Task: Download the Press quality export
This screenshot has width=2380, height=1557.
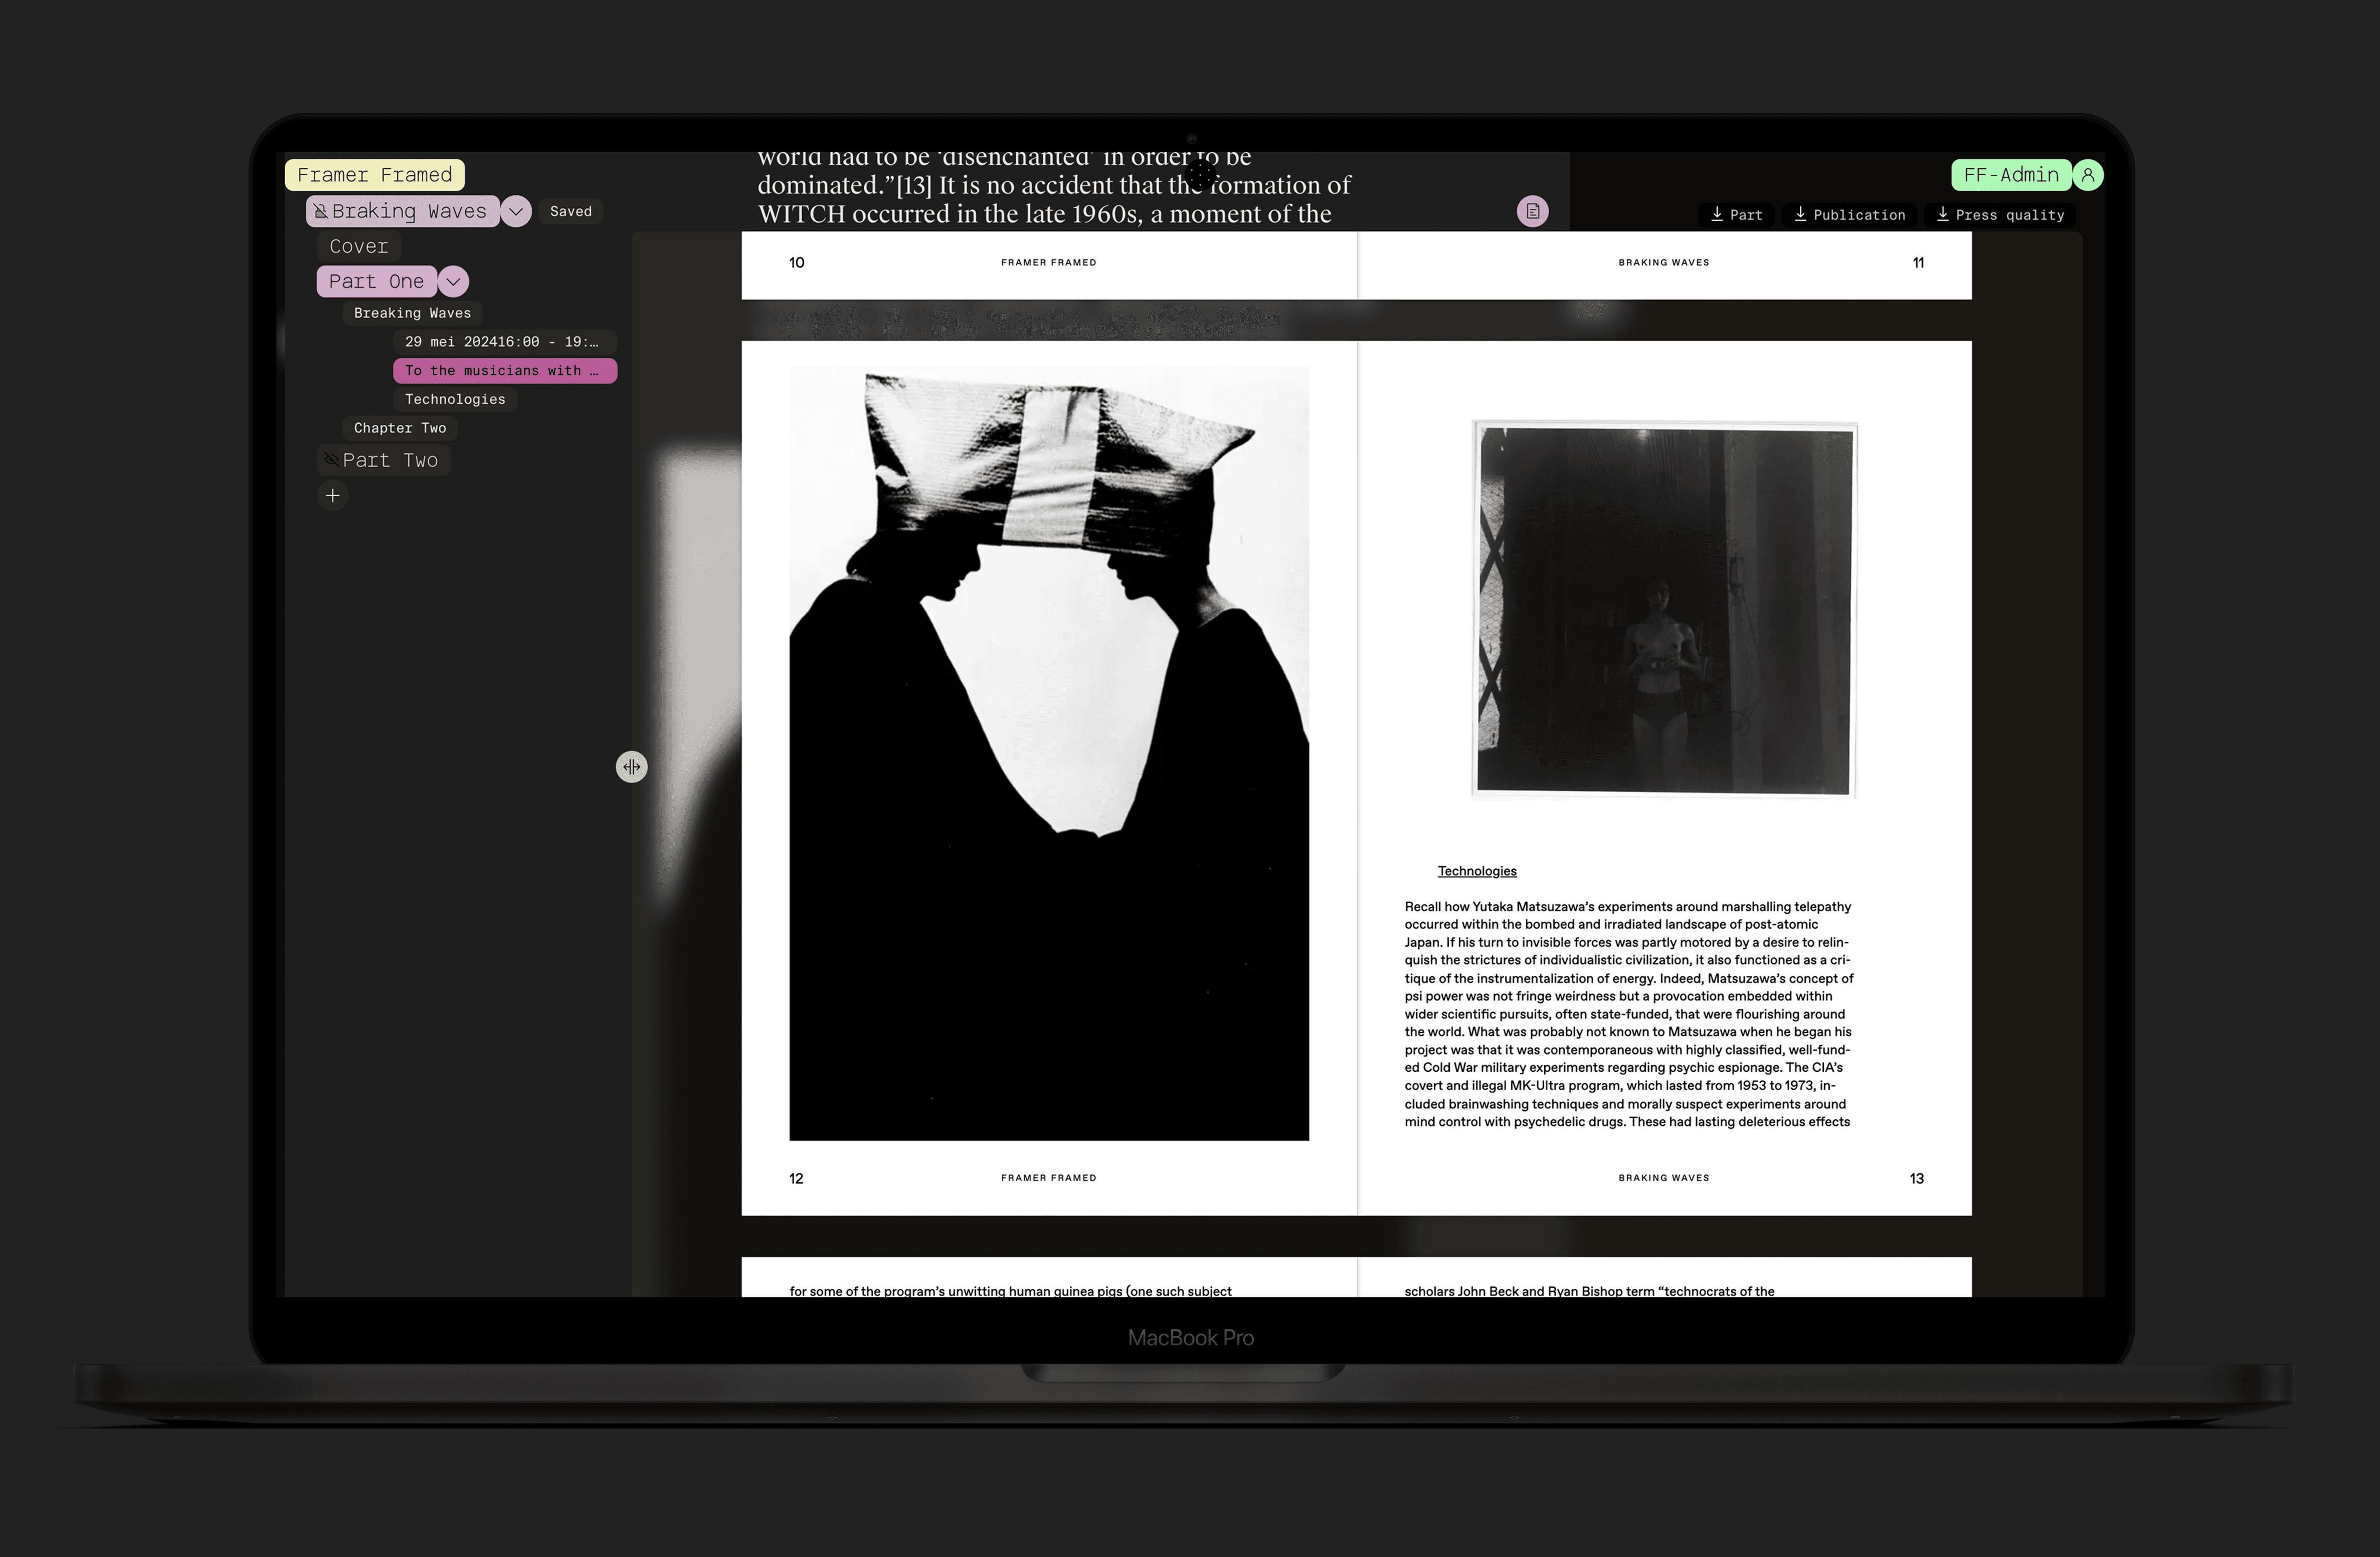Action: click(x=2000, y=215)
